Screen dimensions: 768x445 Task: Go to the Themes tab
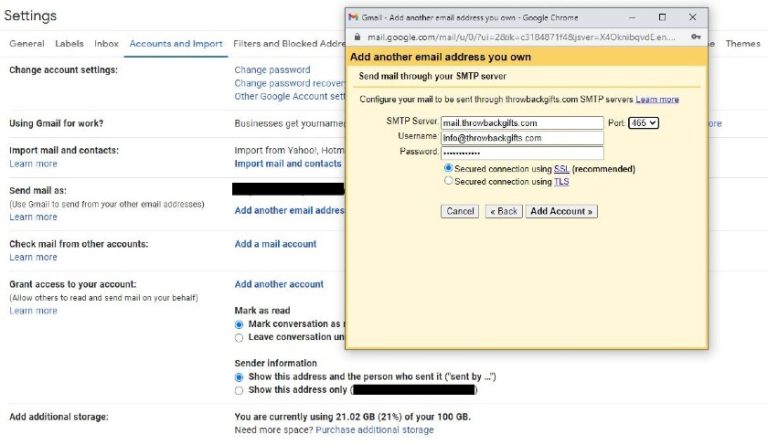[x=743, y=44]
